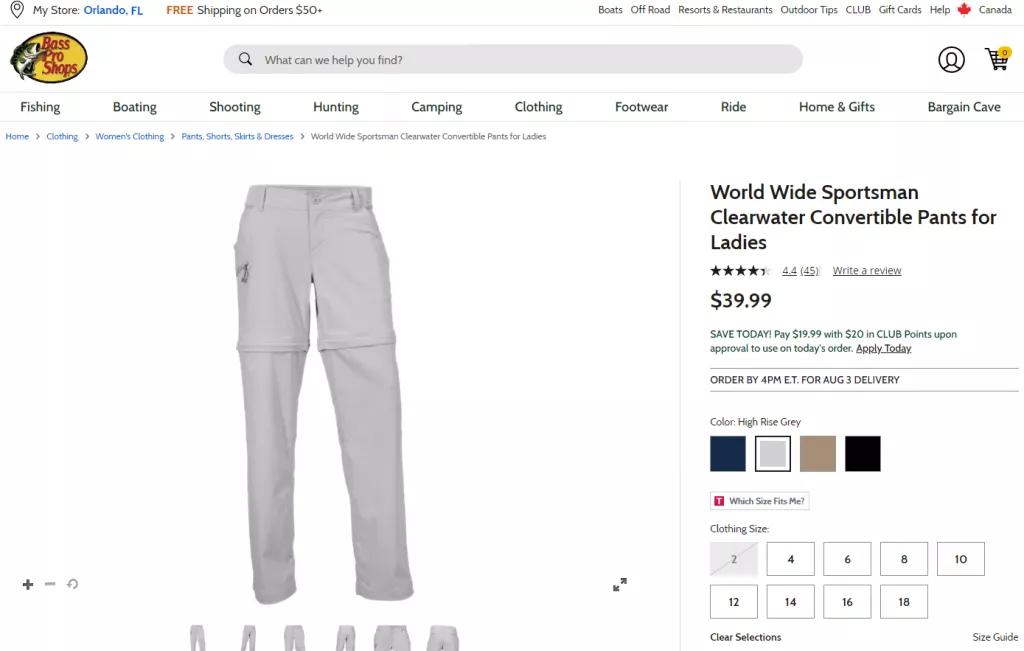Click the product search field

click(x=520, y=60)
